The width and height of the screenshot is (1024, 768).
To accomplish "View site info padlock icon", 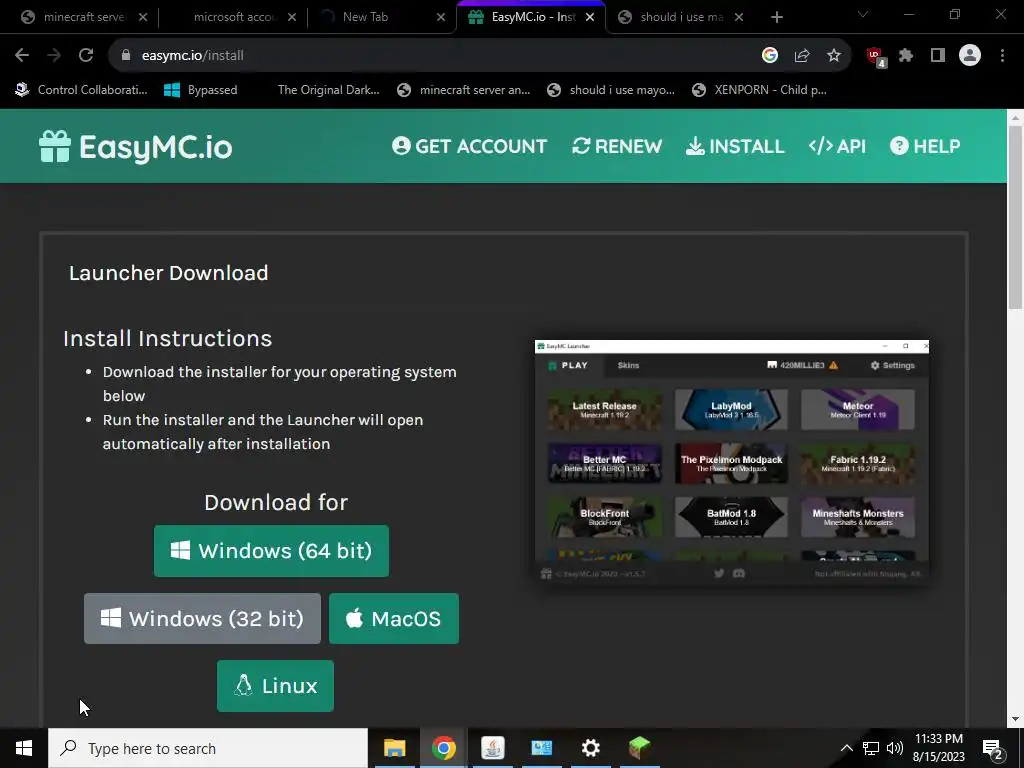I will point(125,56).
